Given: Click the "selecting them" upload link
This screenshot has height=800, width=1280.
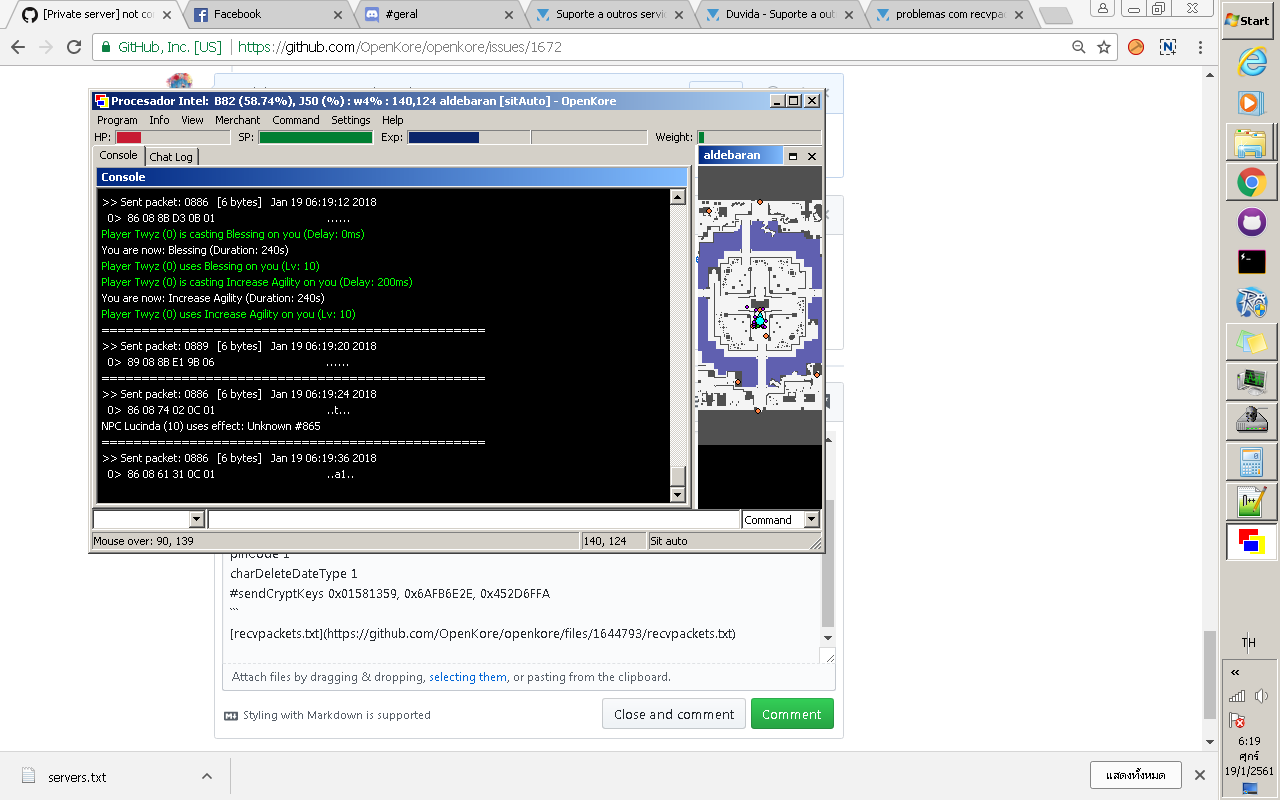Looking at the screenshot, I should tap(467, 677).
